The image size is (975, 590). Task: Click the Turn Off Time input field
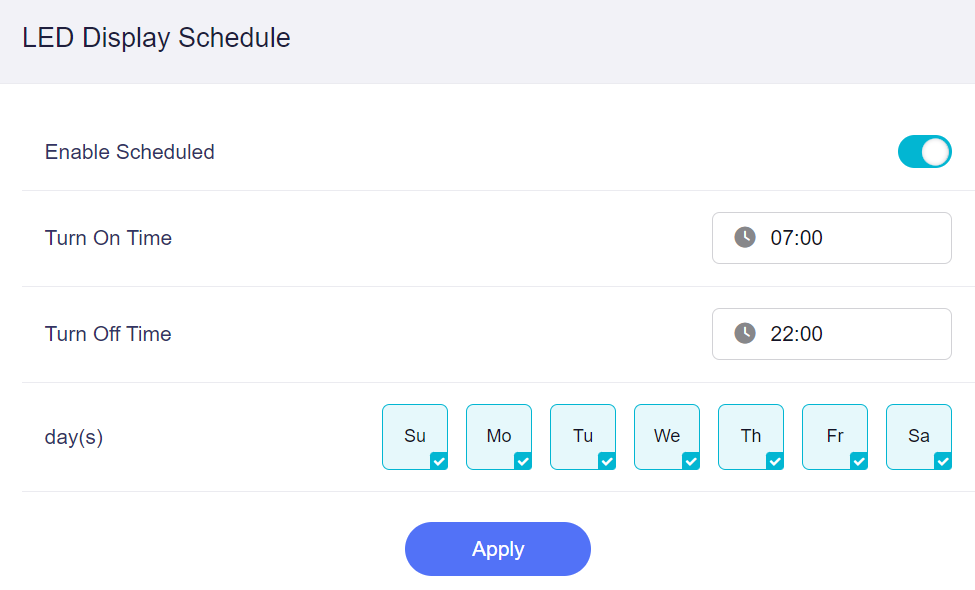click(831, 333)
